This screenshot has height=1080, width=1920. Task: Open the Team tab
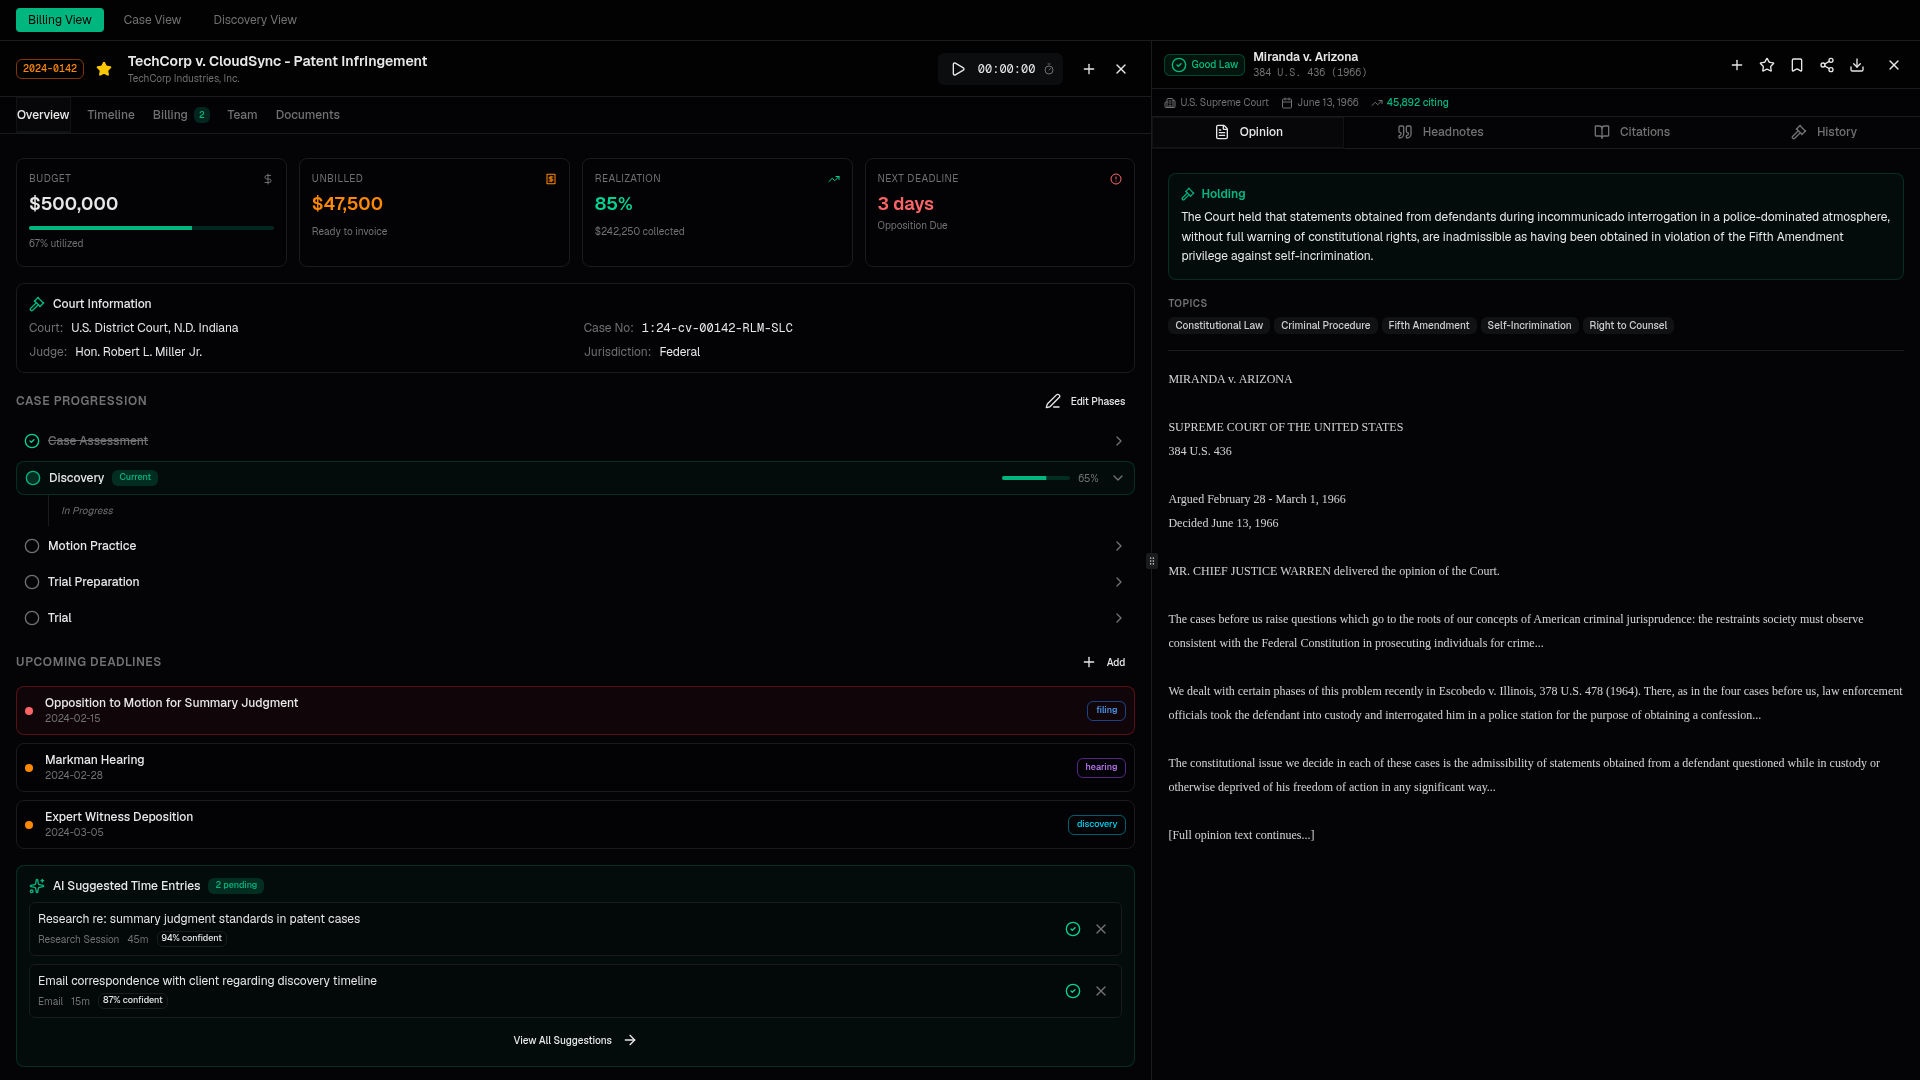(242, 115)
